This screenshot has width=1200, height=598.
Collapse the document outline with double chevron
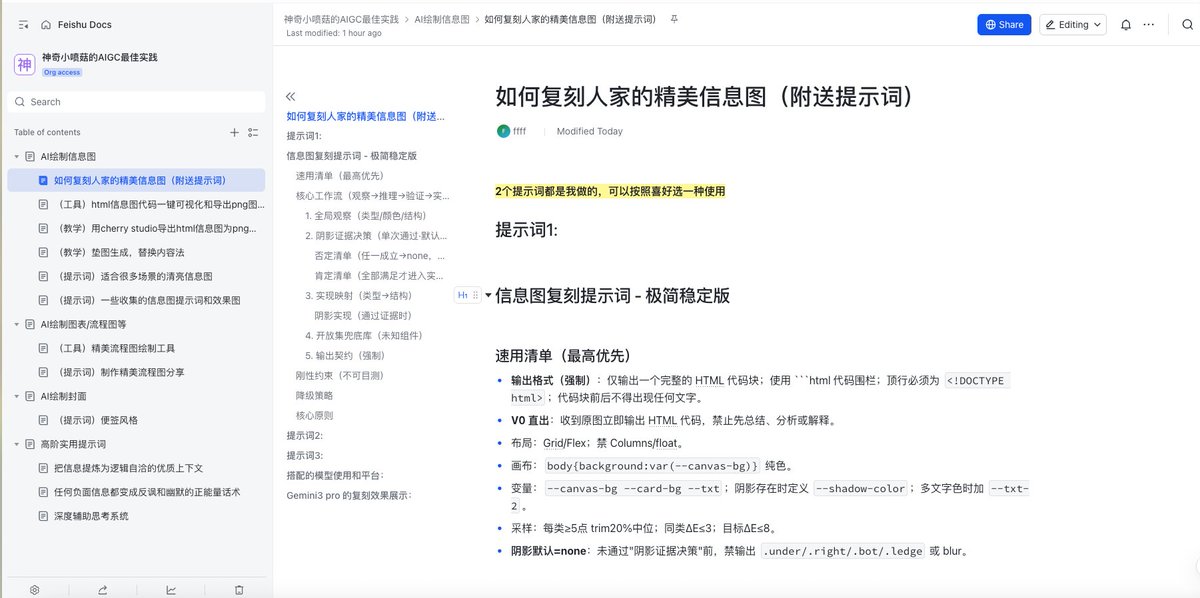pyautogui.click(x=291, y=97)
